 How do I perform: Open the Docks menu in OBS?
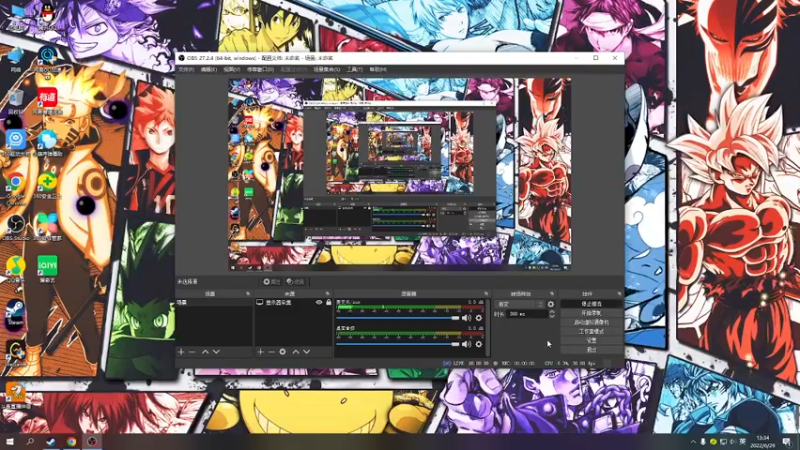260,69
